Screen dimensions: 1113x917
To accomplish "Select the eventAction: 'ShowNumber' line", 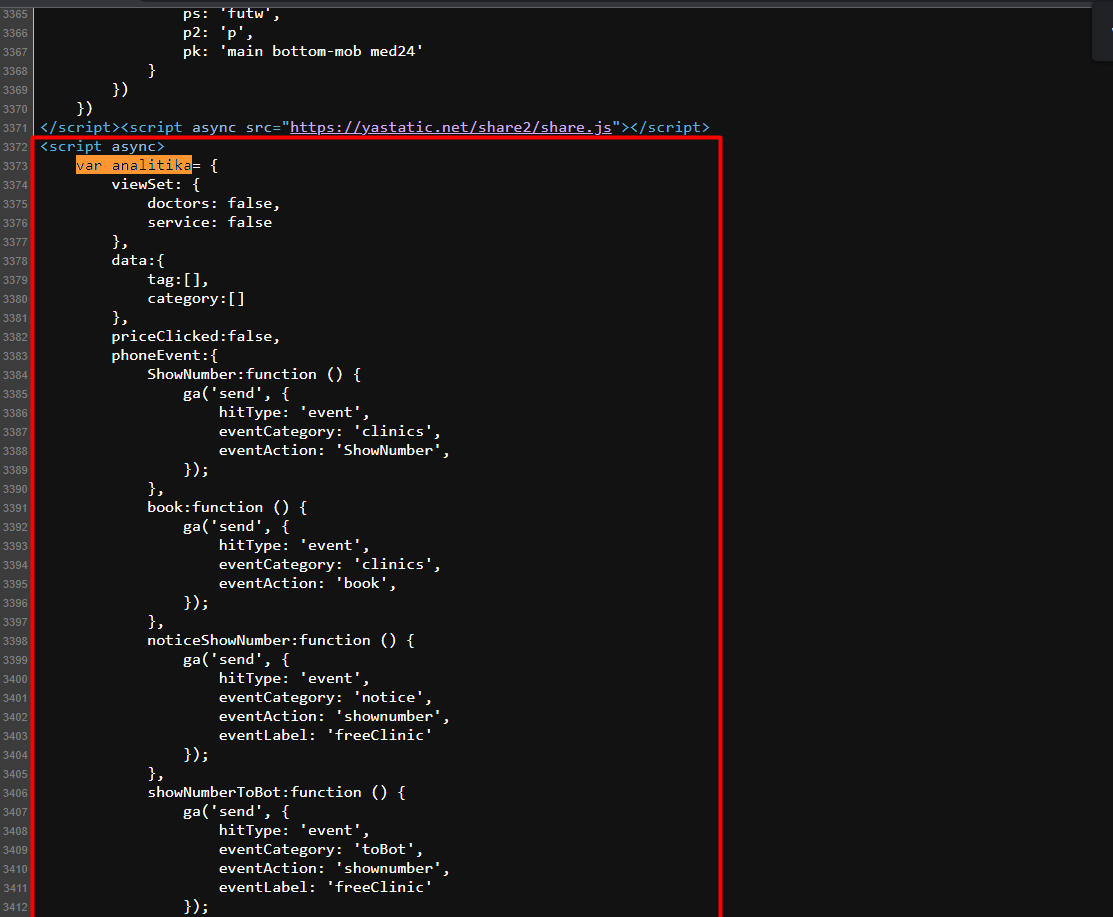I will click(x=334, y=451).
